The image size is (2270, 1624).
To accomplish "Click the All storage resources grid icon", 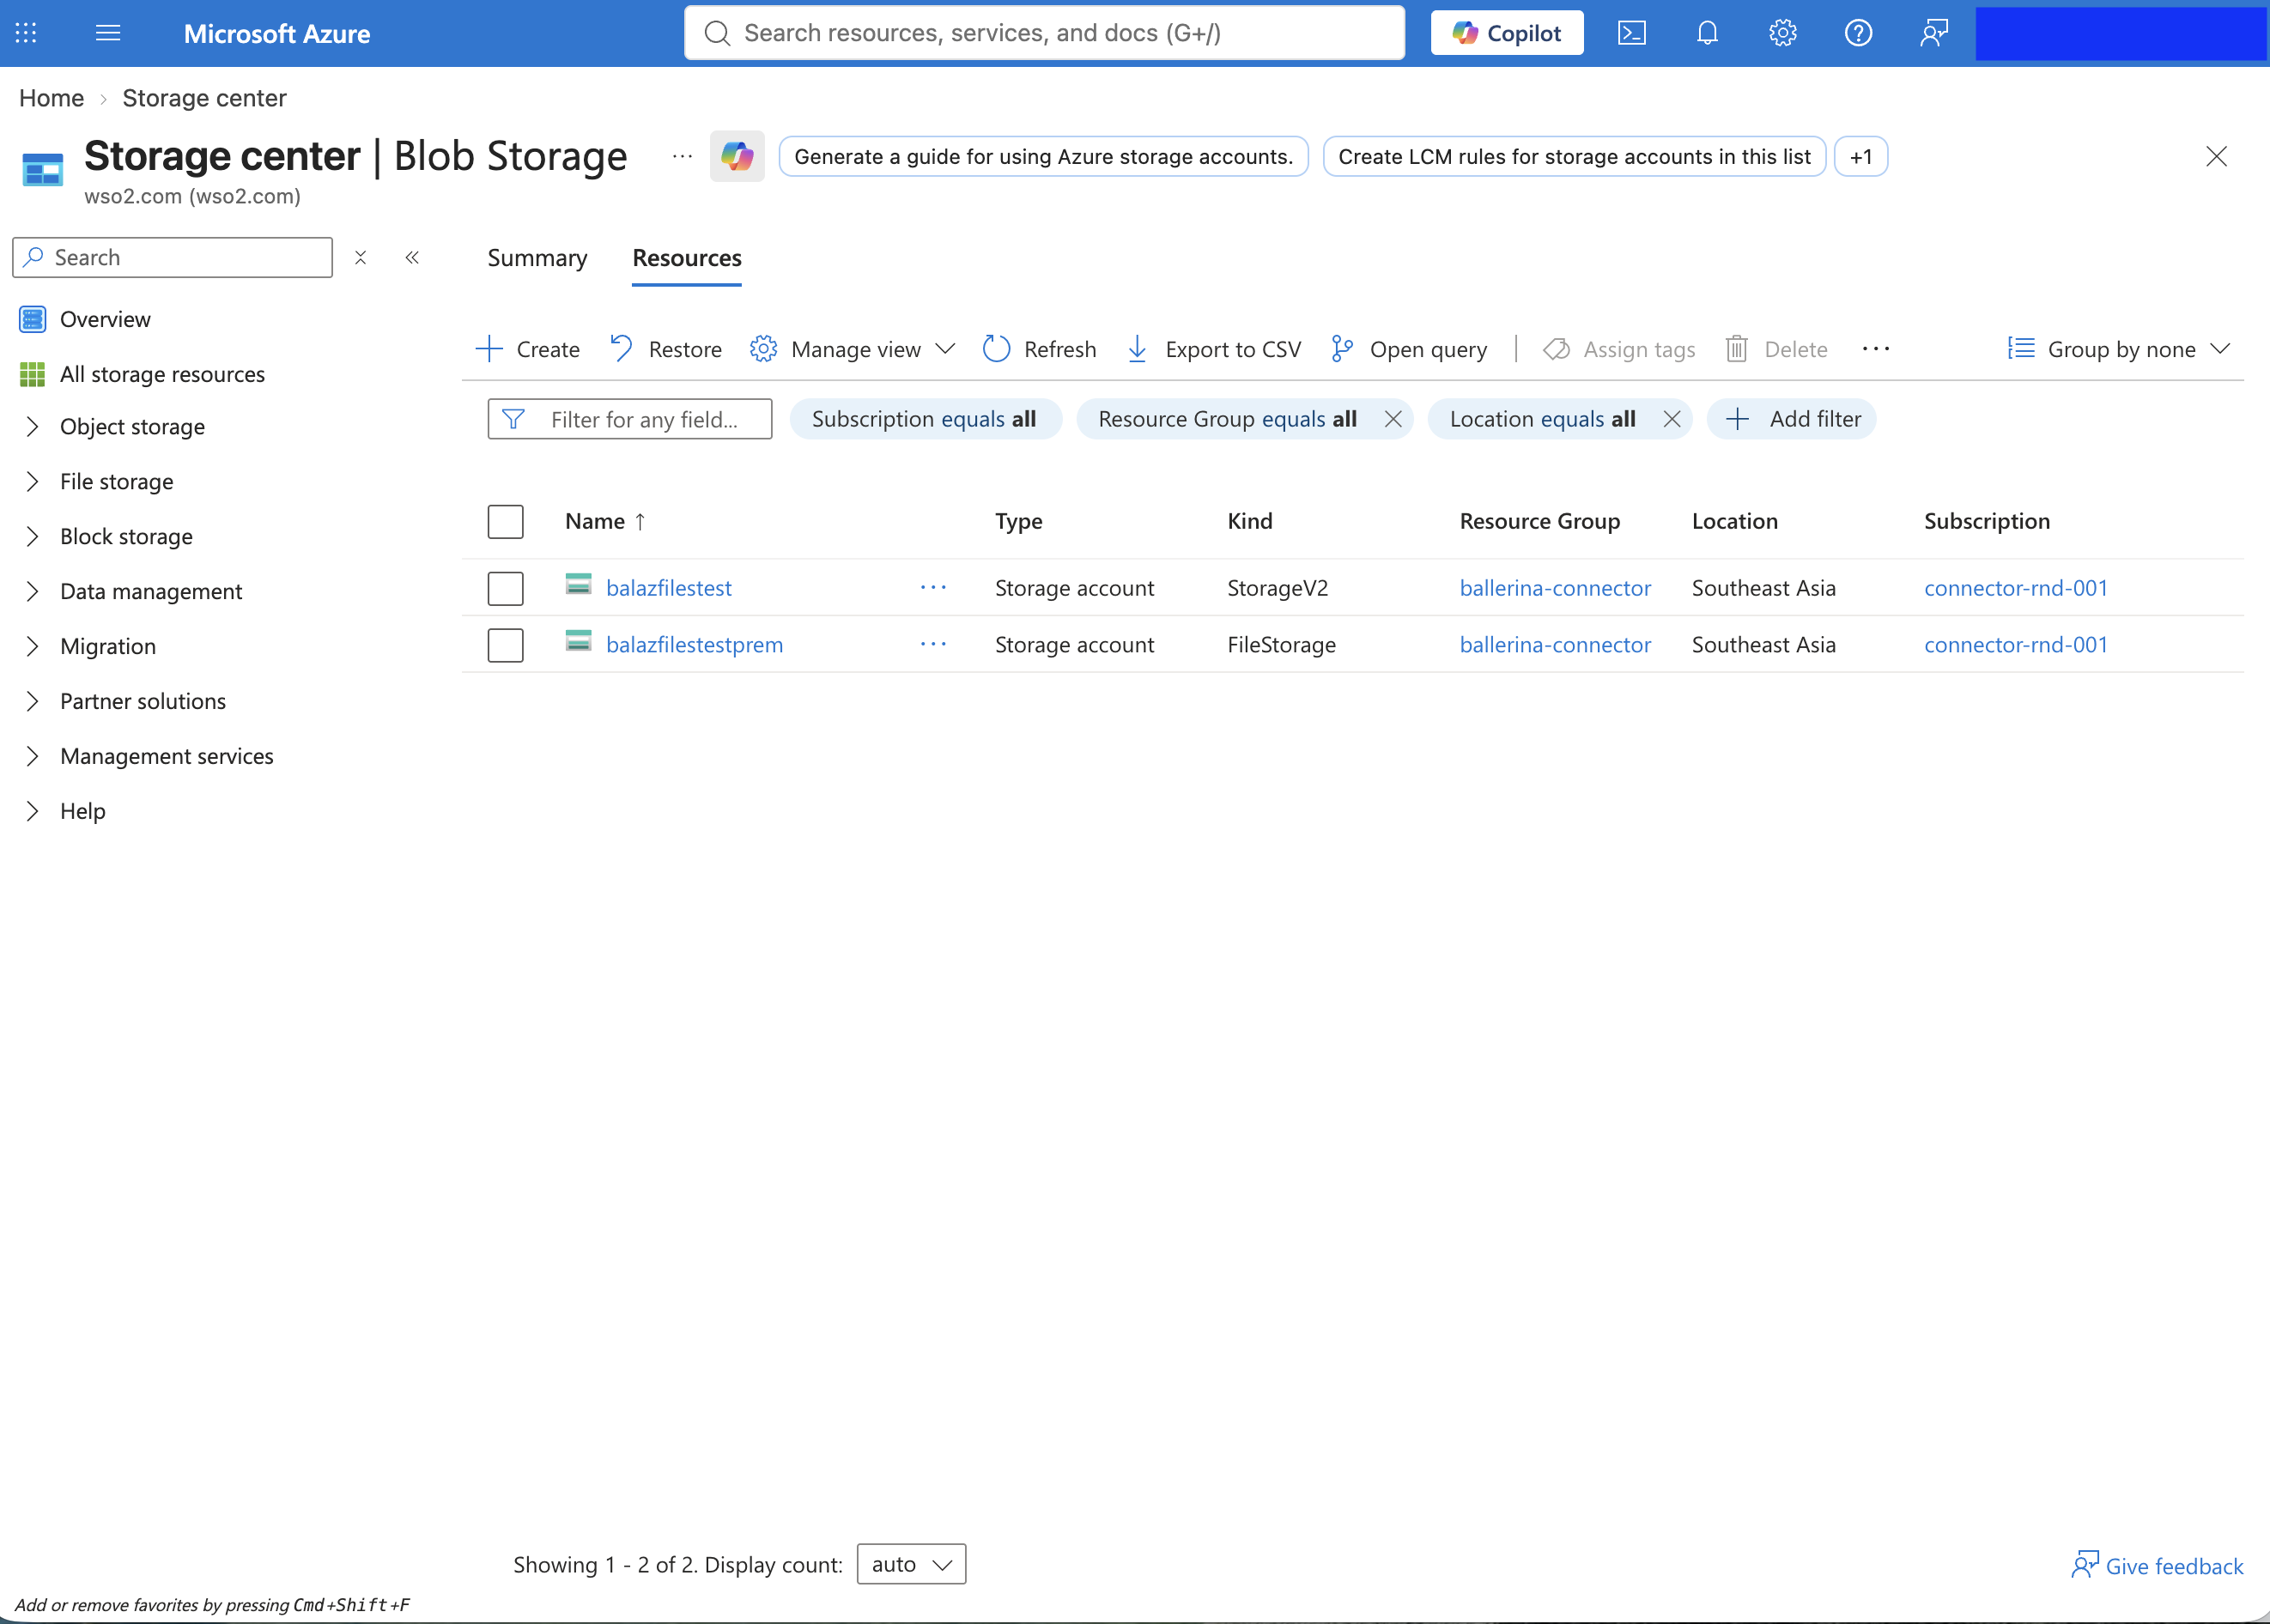I will (33, 374).
